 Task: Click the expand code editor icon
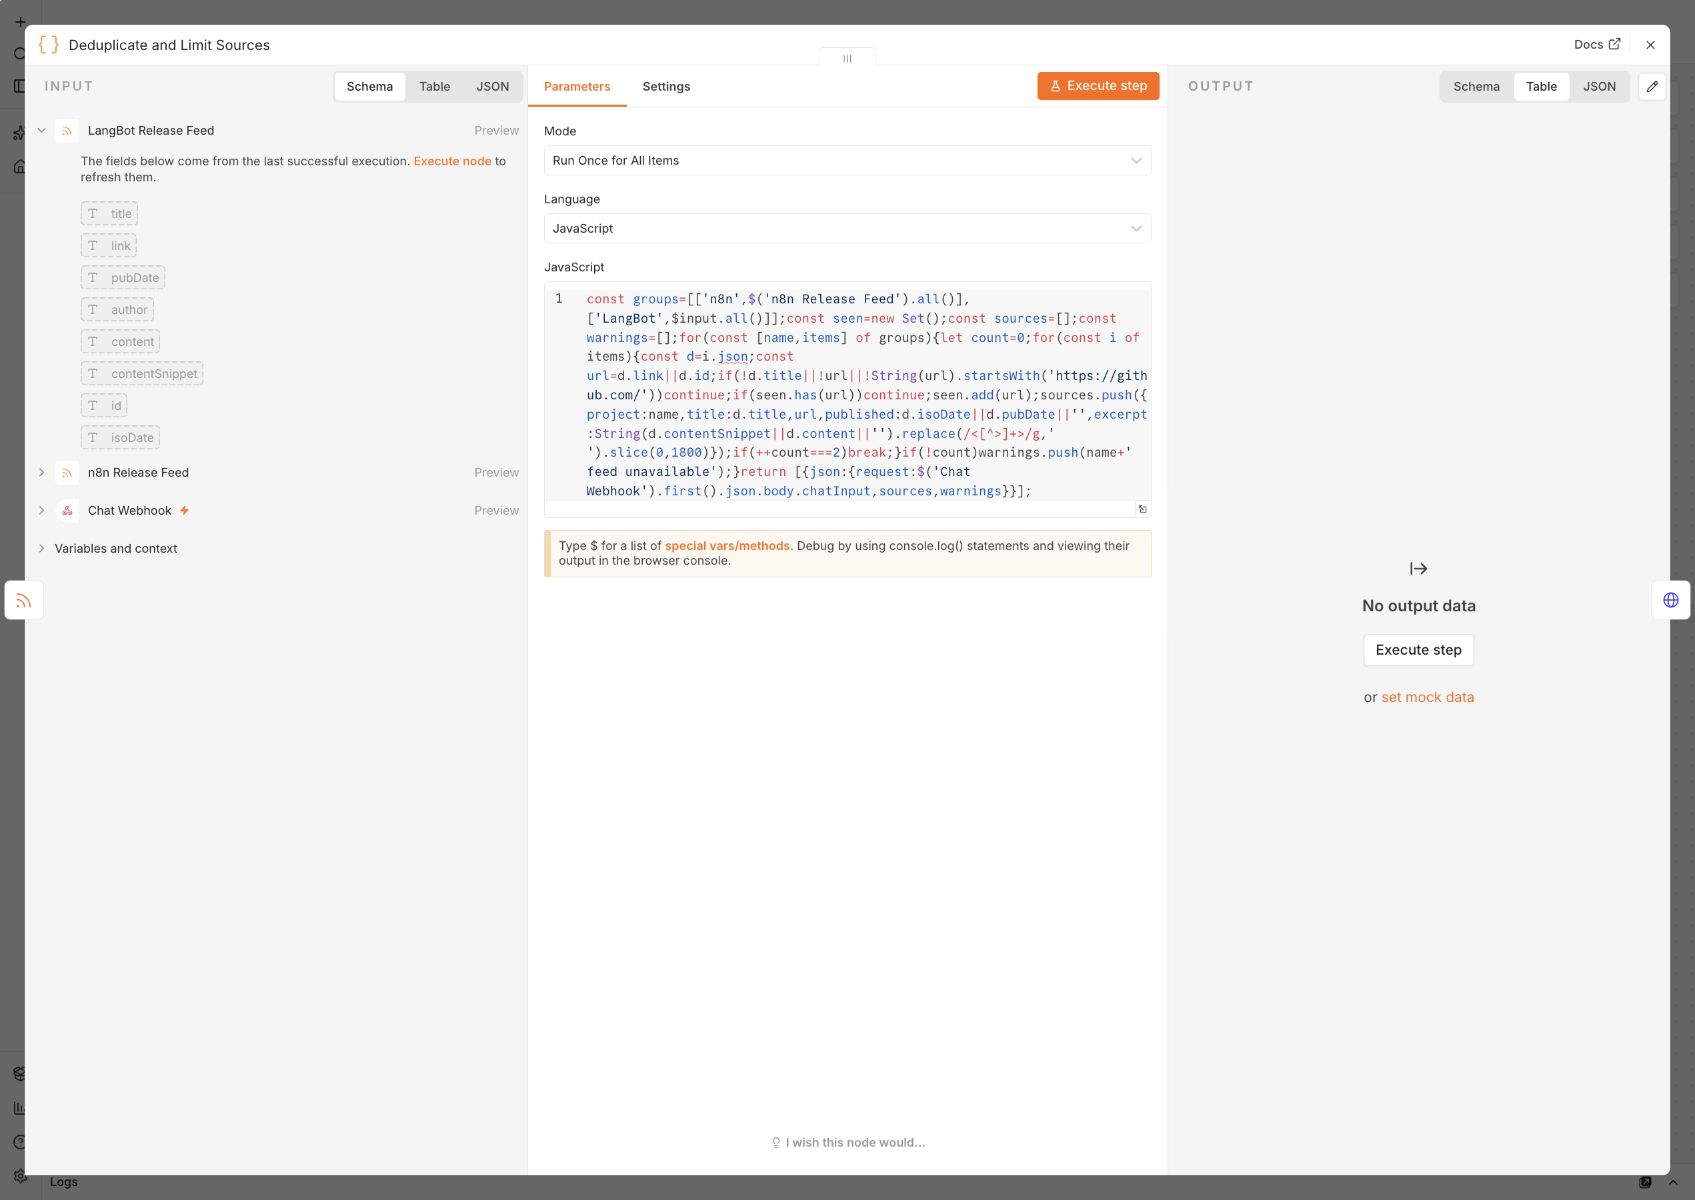(x=1142, y=510)
